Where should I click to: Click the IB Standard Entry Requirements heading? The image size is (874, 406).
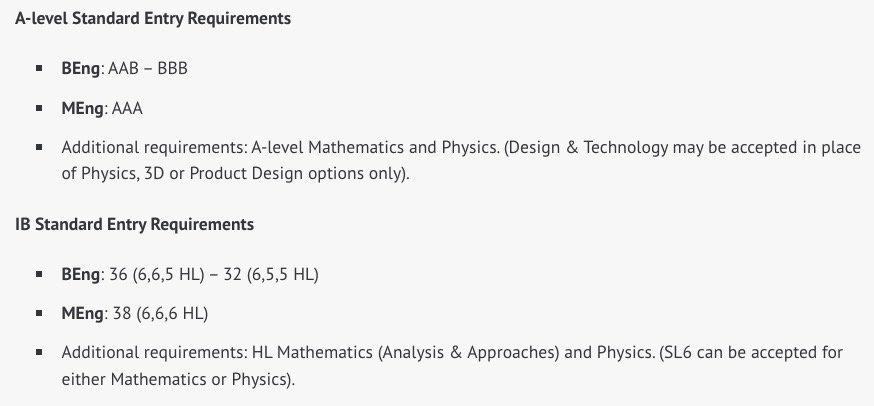[134, 224]
